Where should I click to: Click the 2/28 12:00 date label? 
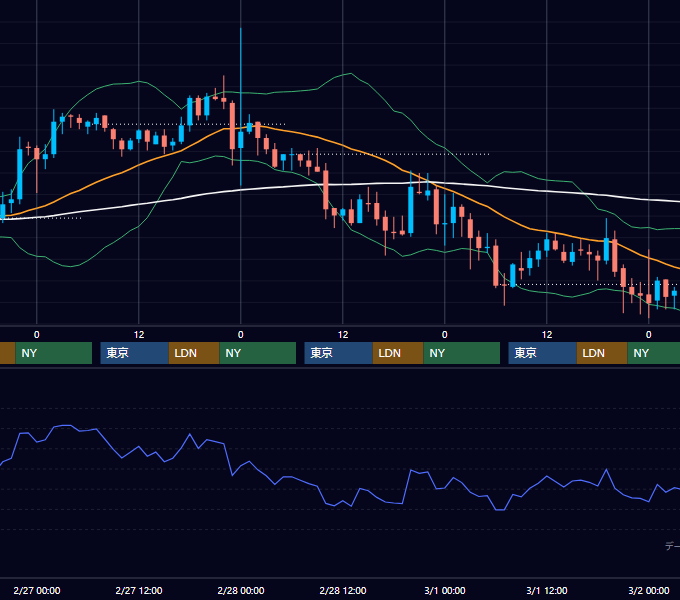click(343, 590)
